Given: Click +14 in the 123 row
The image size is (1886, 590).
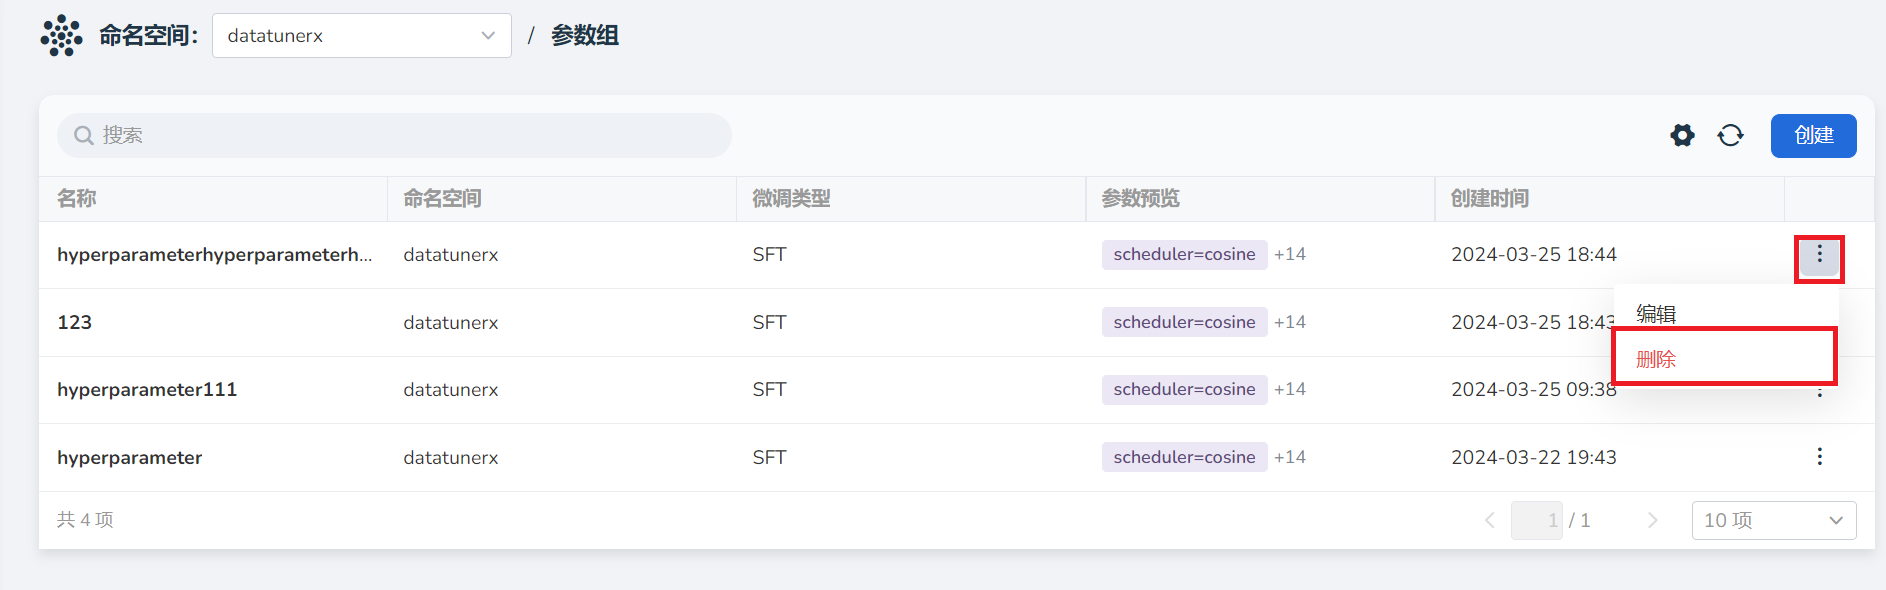Looking at the screenshot, I should point(1290,322).
